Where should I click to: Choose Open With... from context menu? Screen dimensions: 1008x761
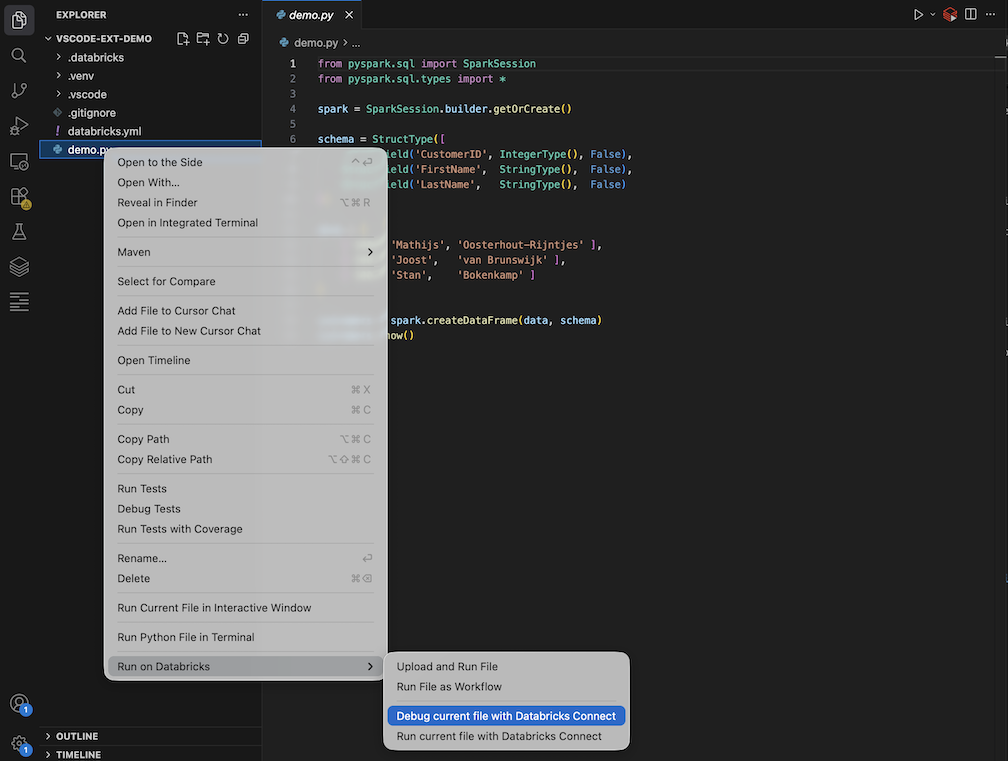click(245, 183)
